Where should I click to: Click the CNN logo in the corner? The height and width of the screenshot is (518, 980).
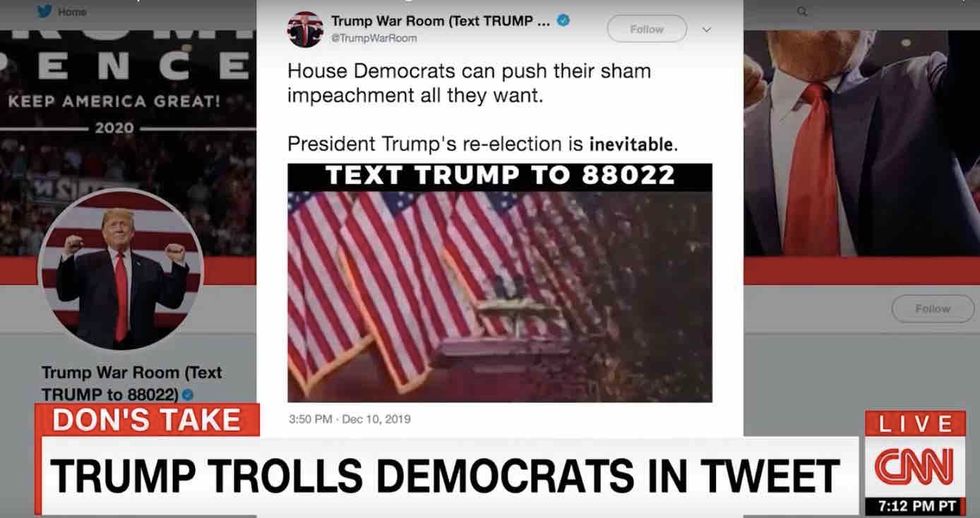(x=916, y=466)
